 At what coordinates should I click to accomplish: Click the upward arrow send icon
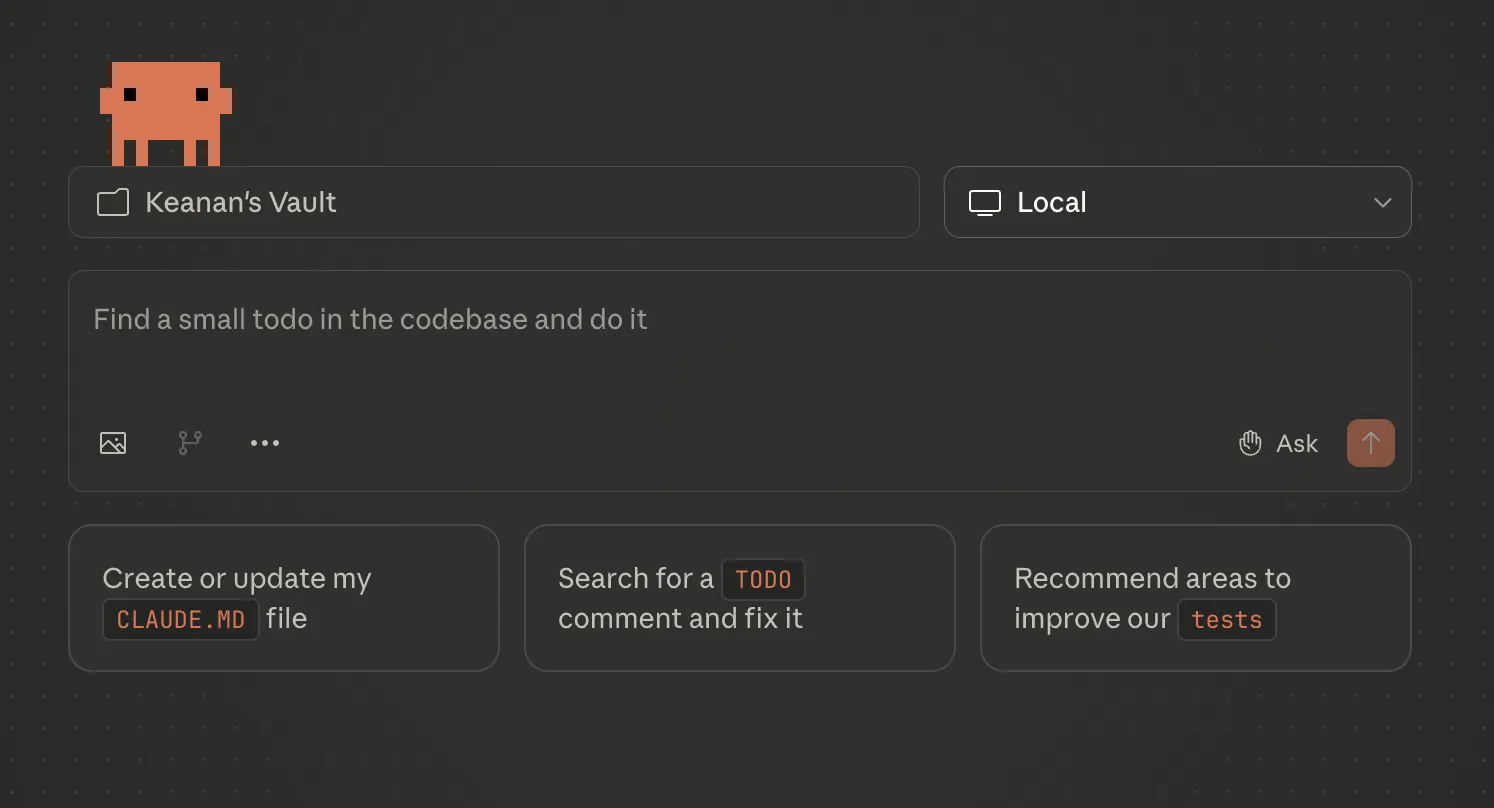click(1371, 443)
